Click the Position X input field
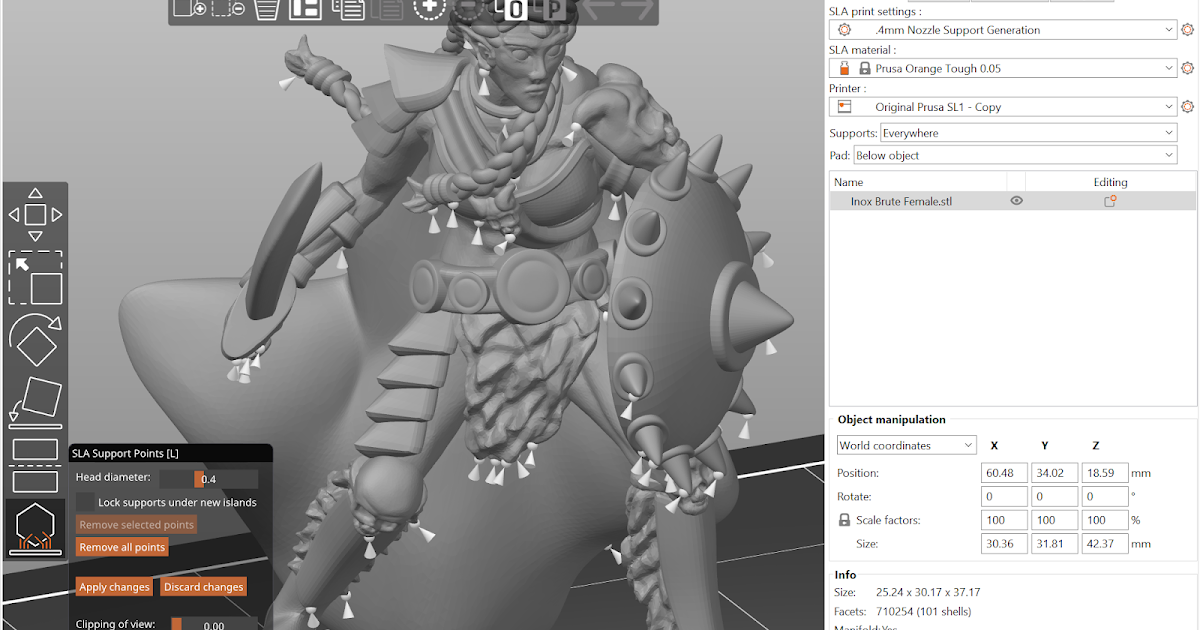The image size is (1200, 630). click(1004, 472)
